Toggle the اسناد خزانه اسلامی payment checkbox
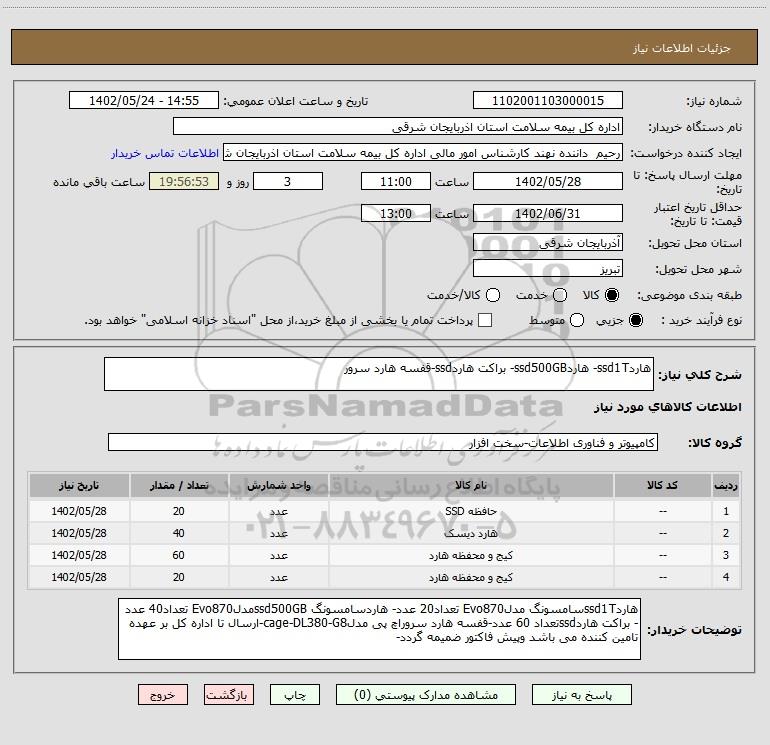The height and width of the screenshot is (745, 770). coord(485,320)
